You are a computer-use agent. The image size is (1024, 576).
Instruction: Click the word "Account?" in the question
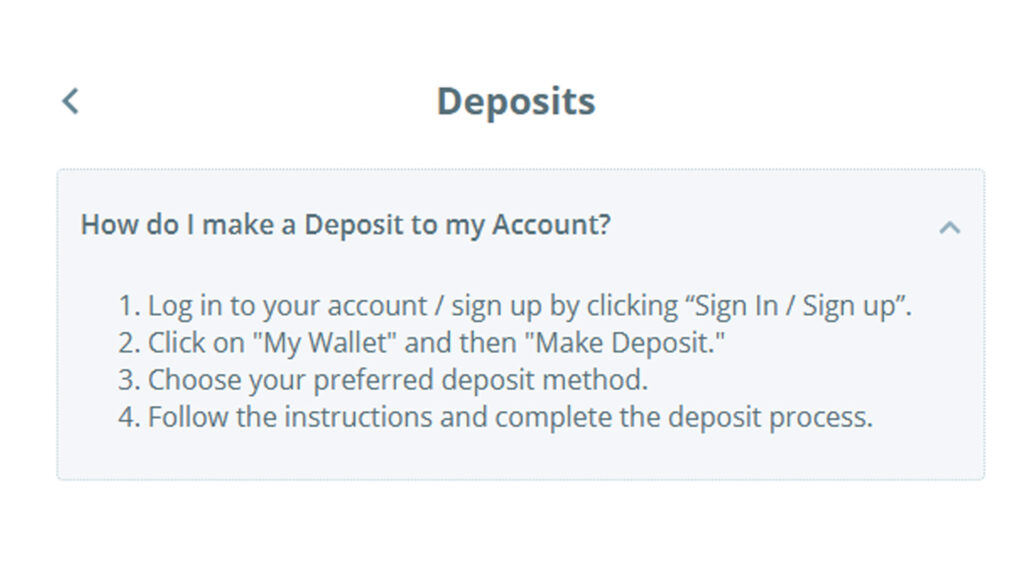click(551, 225)
